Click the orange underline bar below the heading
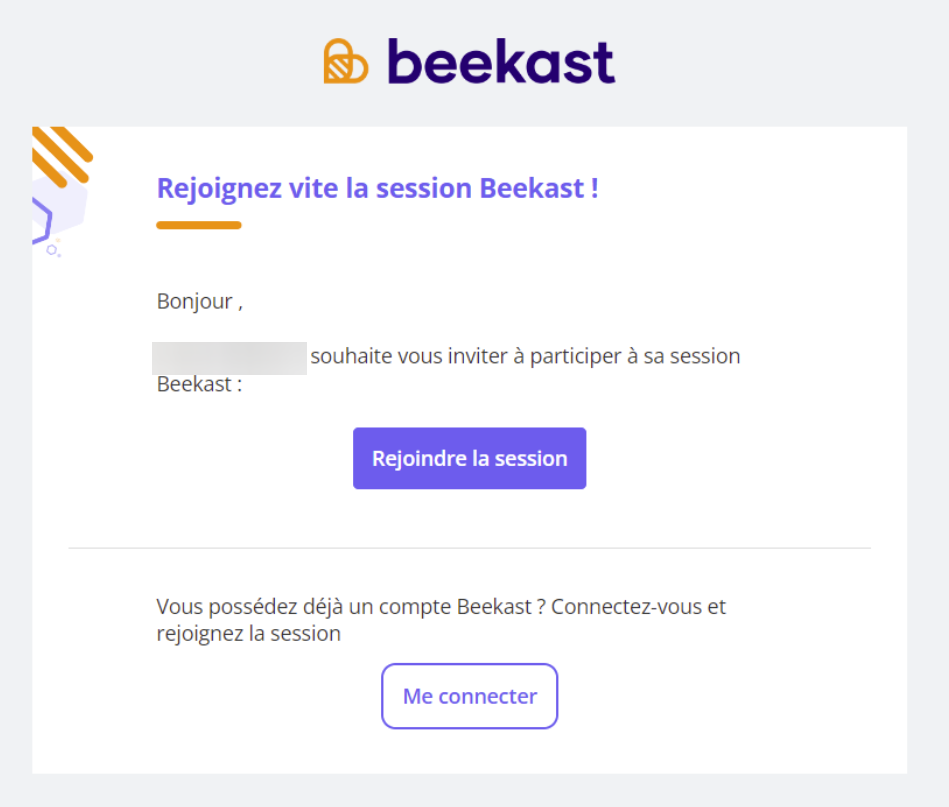 pos(199,225)
